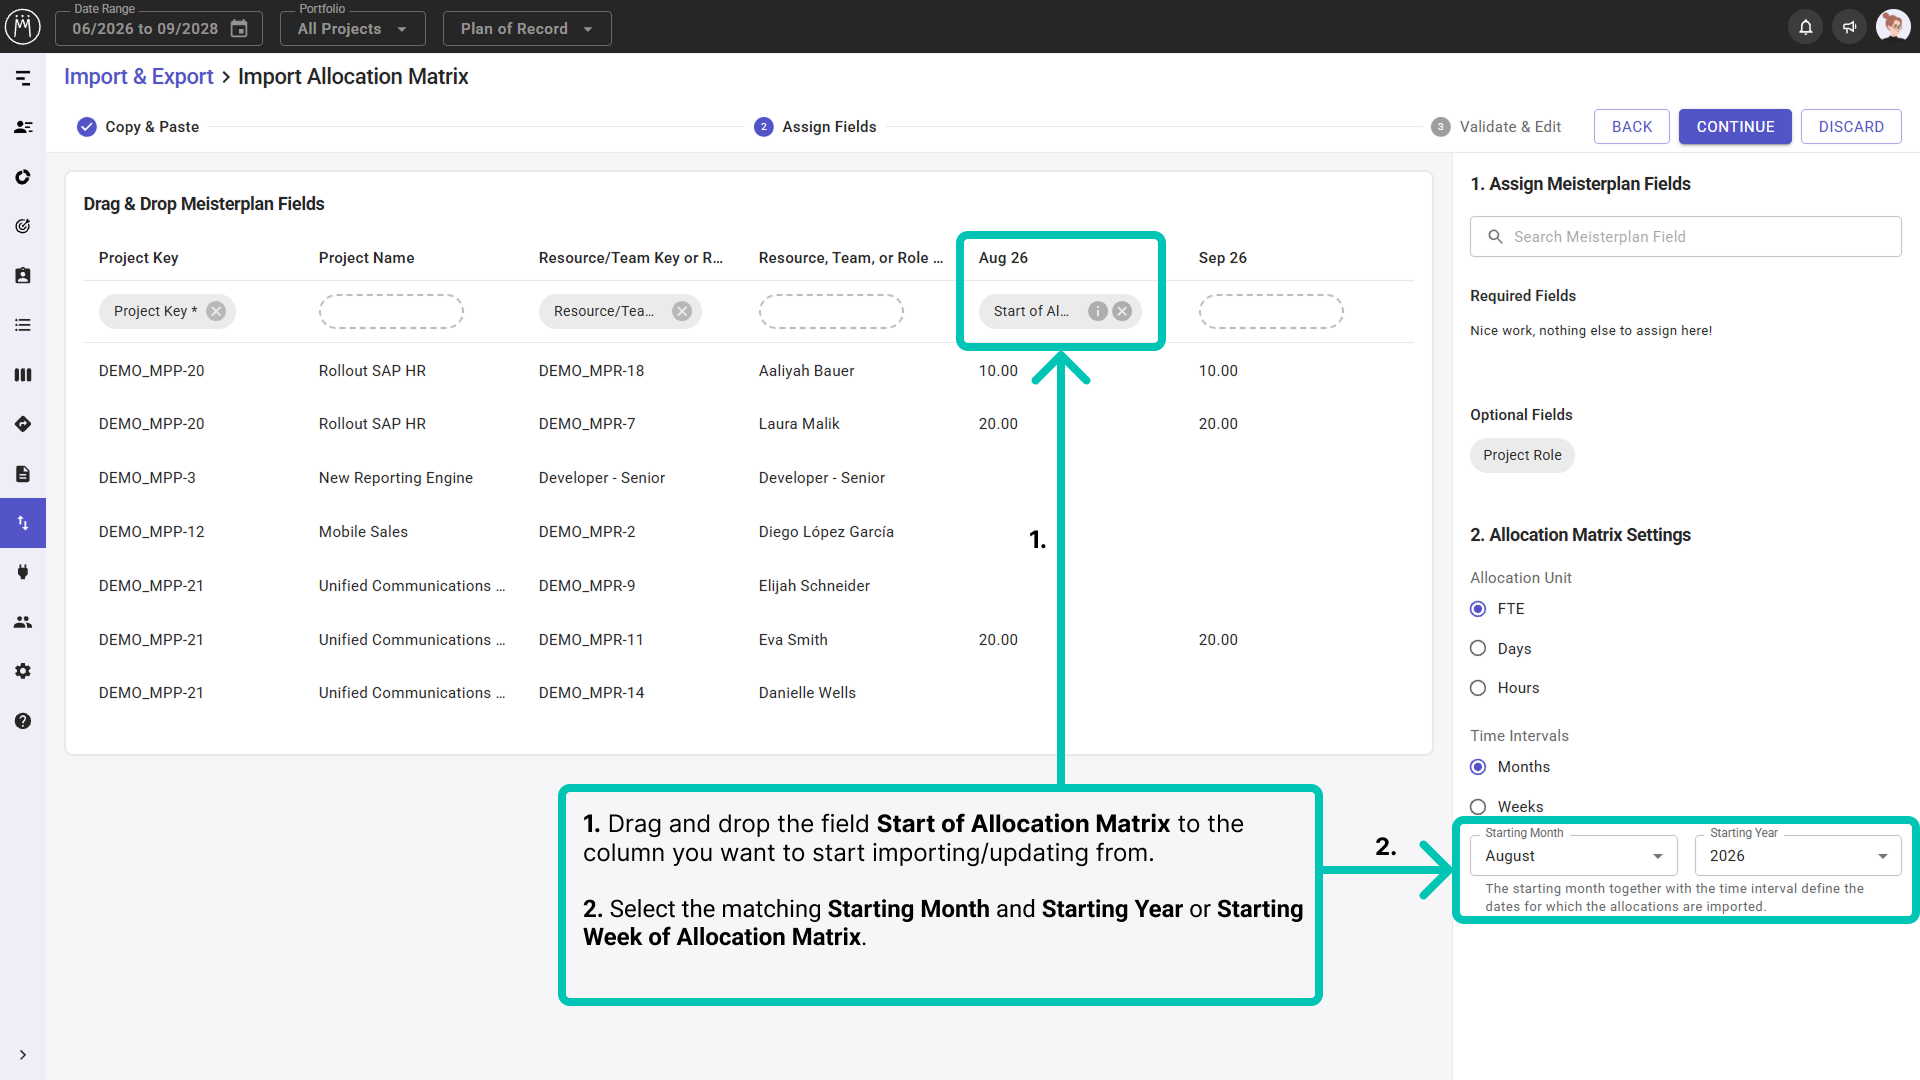Go to the Copy & Paste step
Viewport: 1920px width, 1080px height.
(x=138, y=127)
